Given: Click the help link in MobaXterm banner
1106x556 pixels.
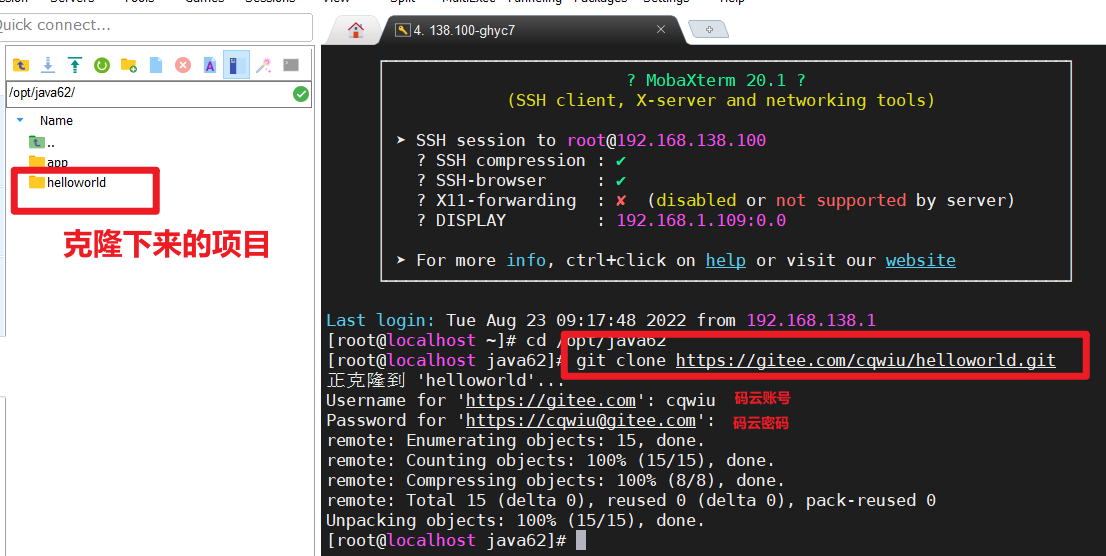Looking at the screenshot, I should click(726, 260).
